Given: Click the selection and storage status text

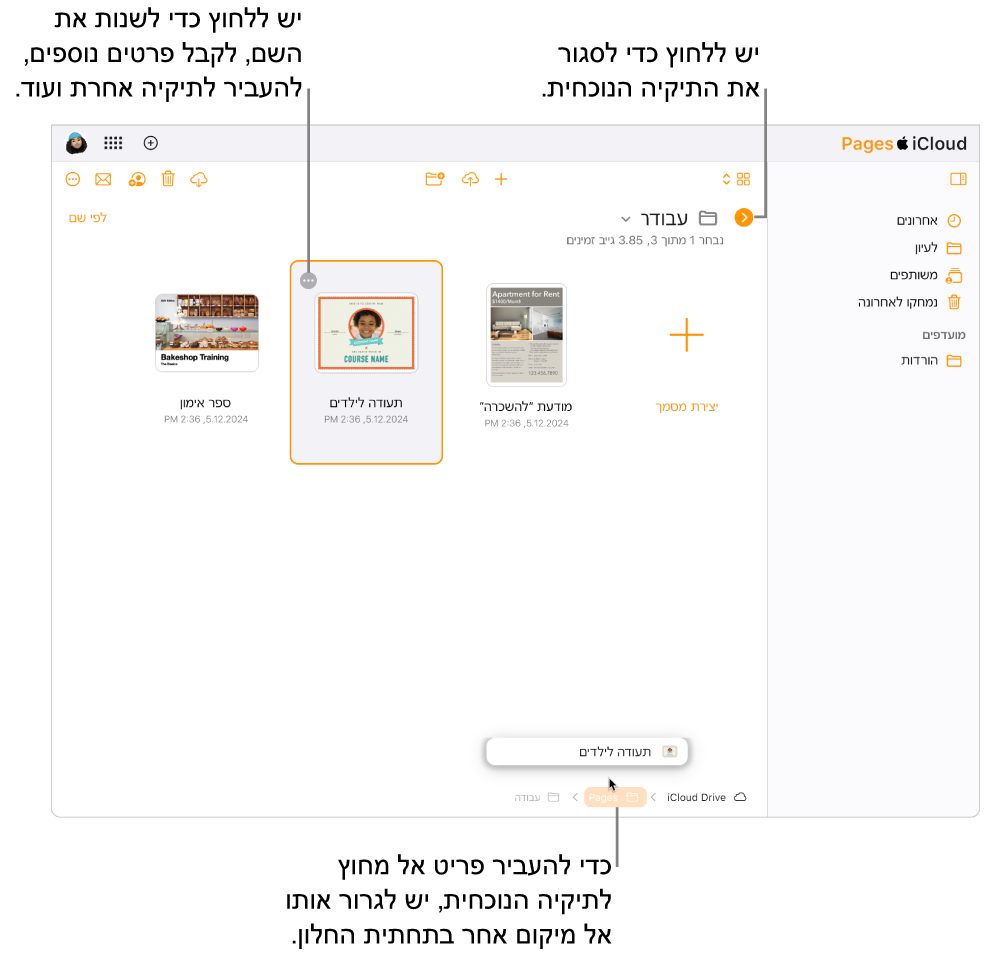Looking at the screenshot, I should click(645, 240).
